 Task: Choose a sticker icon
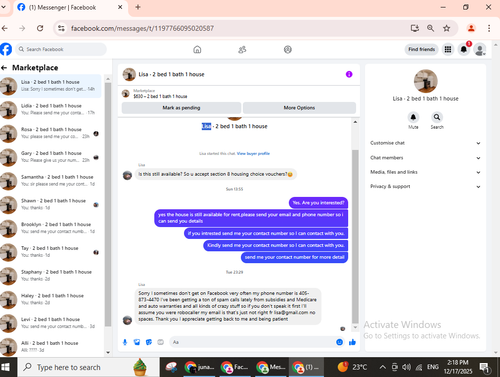pyautogui.click(x=149, y=342)
